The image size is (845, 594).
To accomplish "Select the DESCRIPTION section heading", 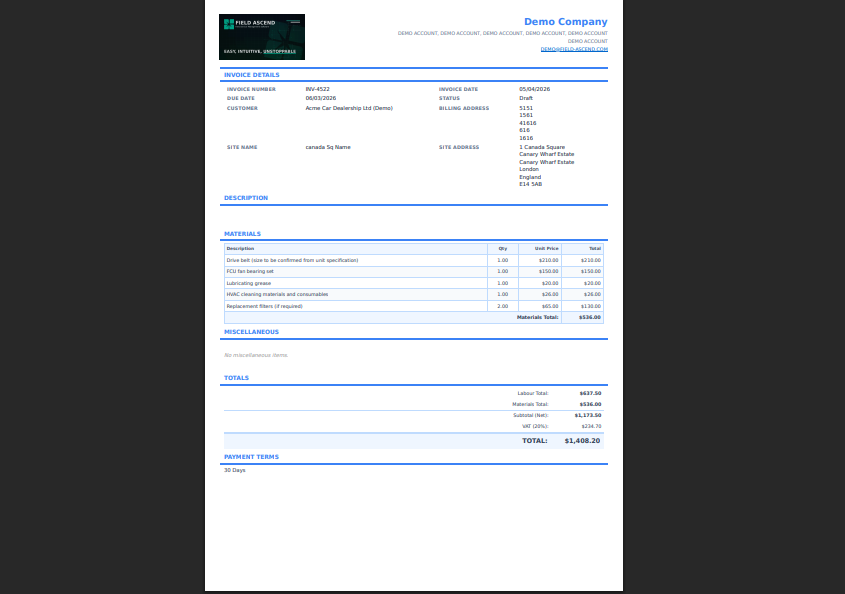I will (246, 198).
